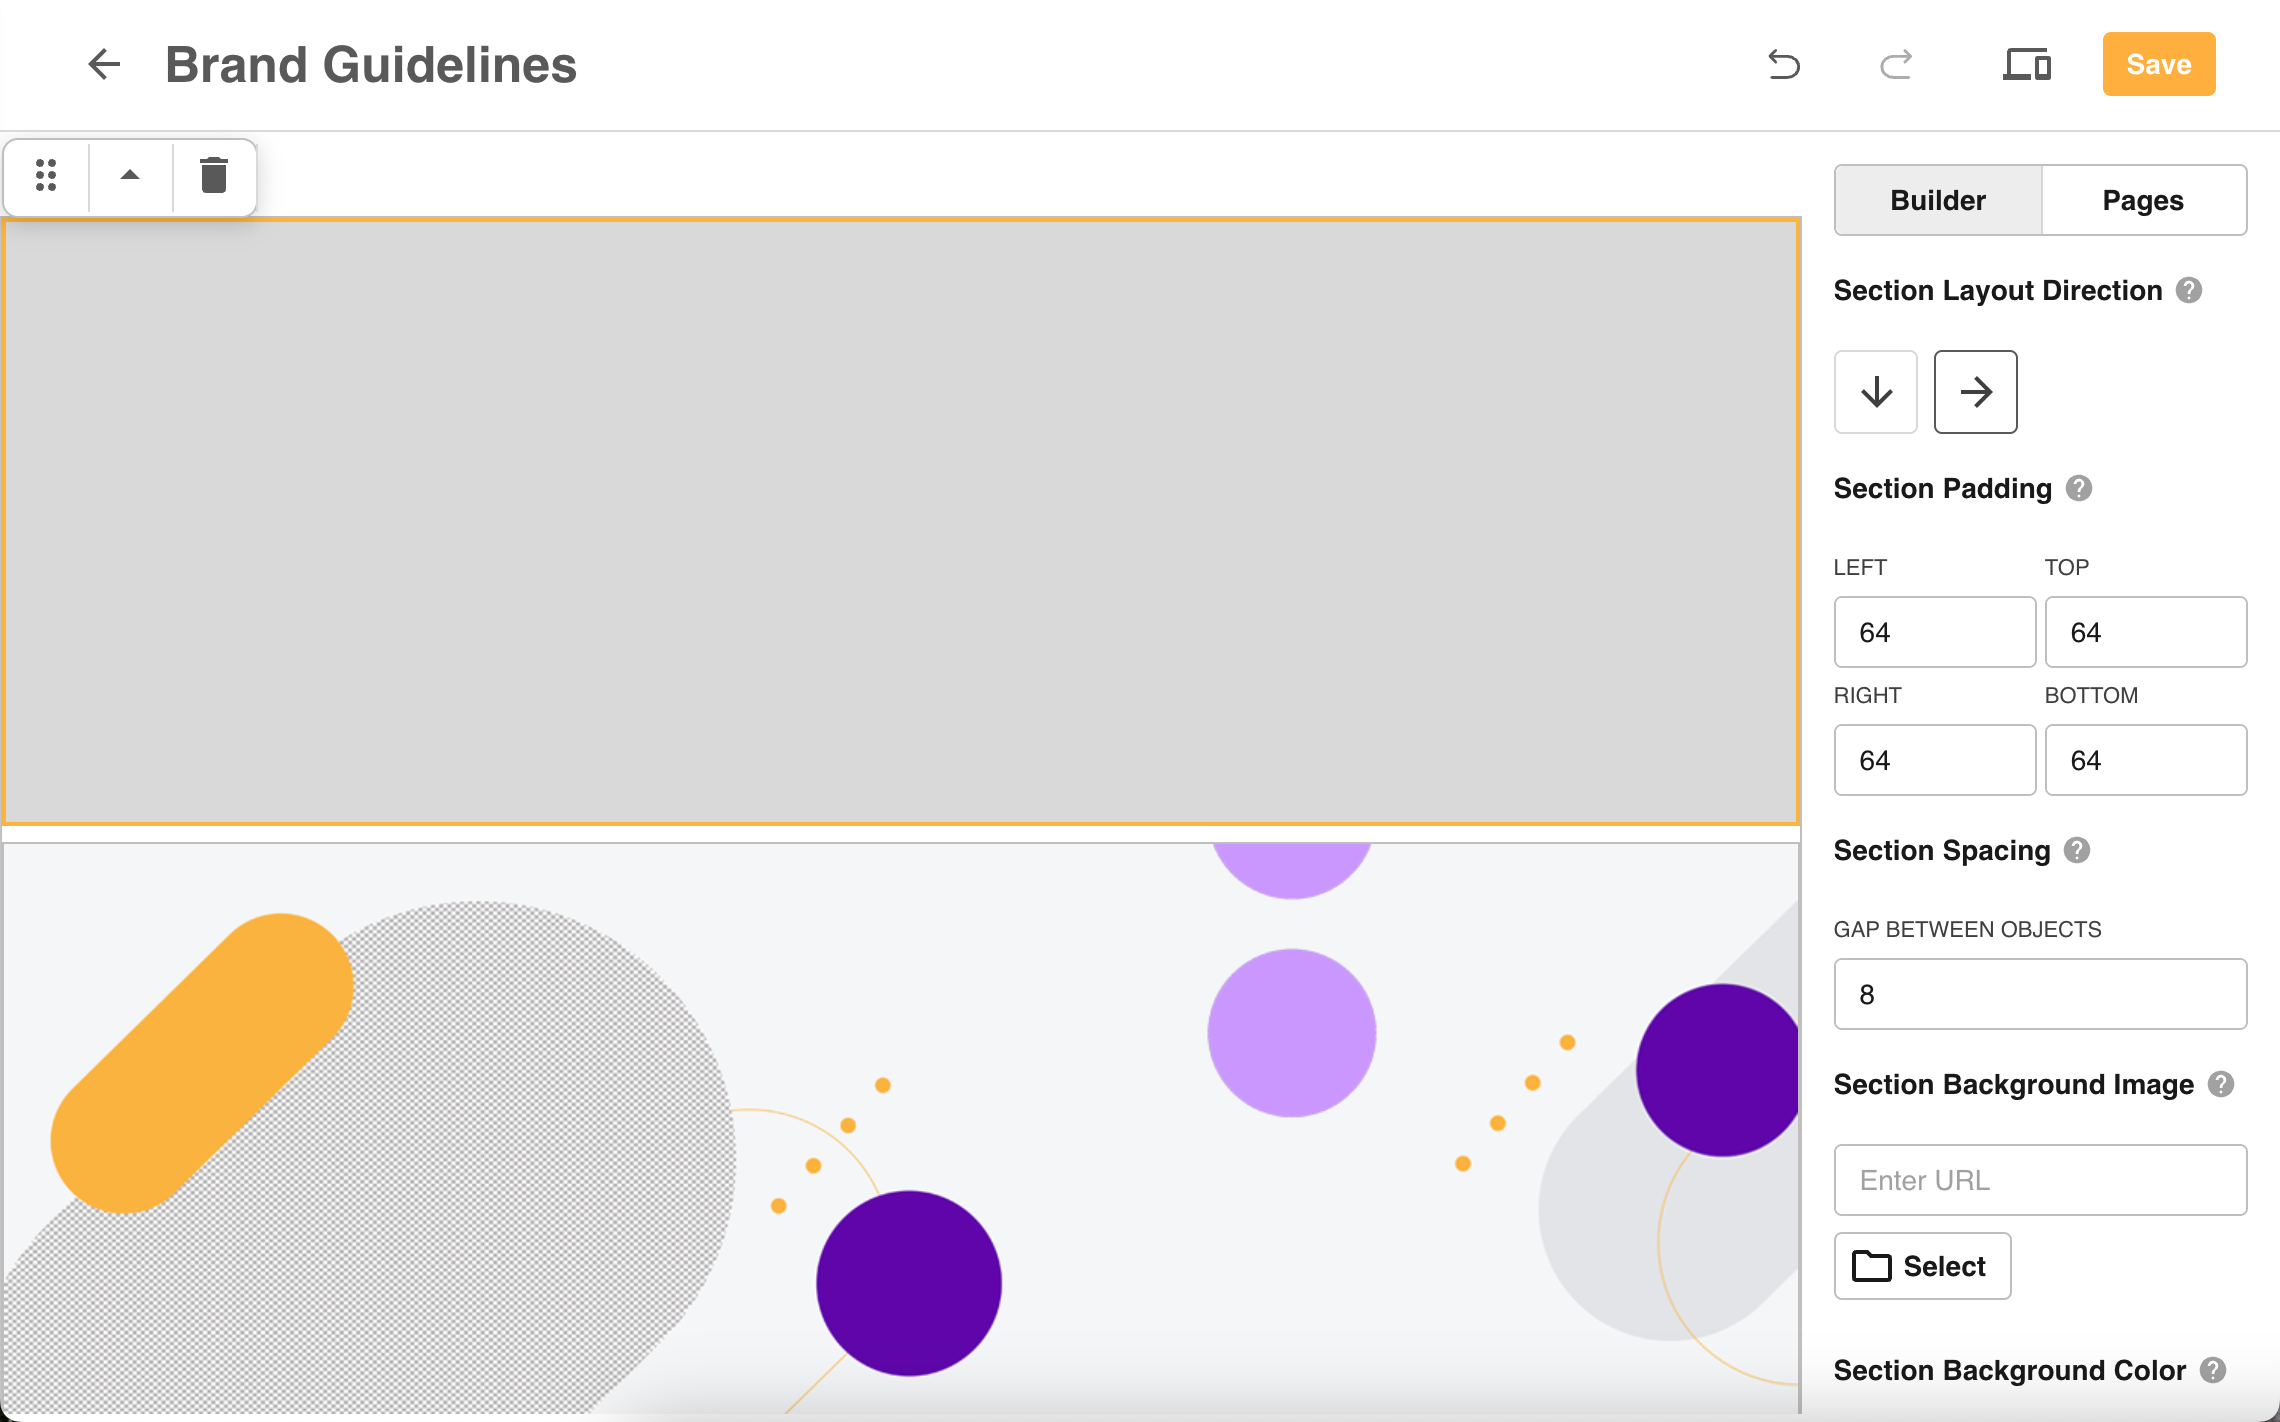The image size is (2280, 1422).
Task: Go back using the left arrow
Action: click(x=104, y=65)
